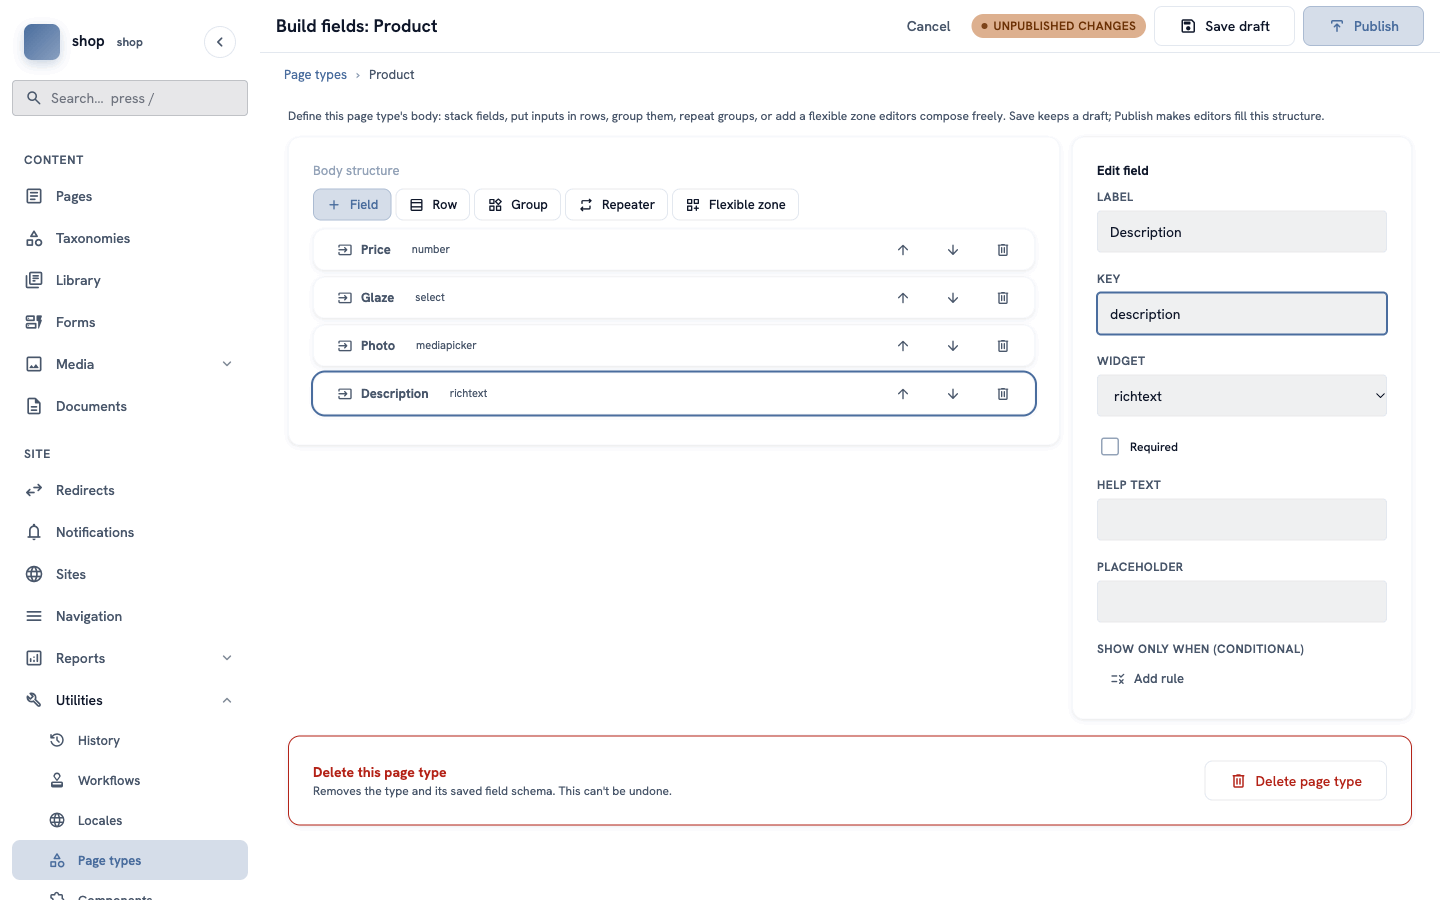Open the Widget richtext dropdown
Viewport: 1440px width, 900px height.
(1242, 396)
